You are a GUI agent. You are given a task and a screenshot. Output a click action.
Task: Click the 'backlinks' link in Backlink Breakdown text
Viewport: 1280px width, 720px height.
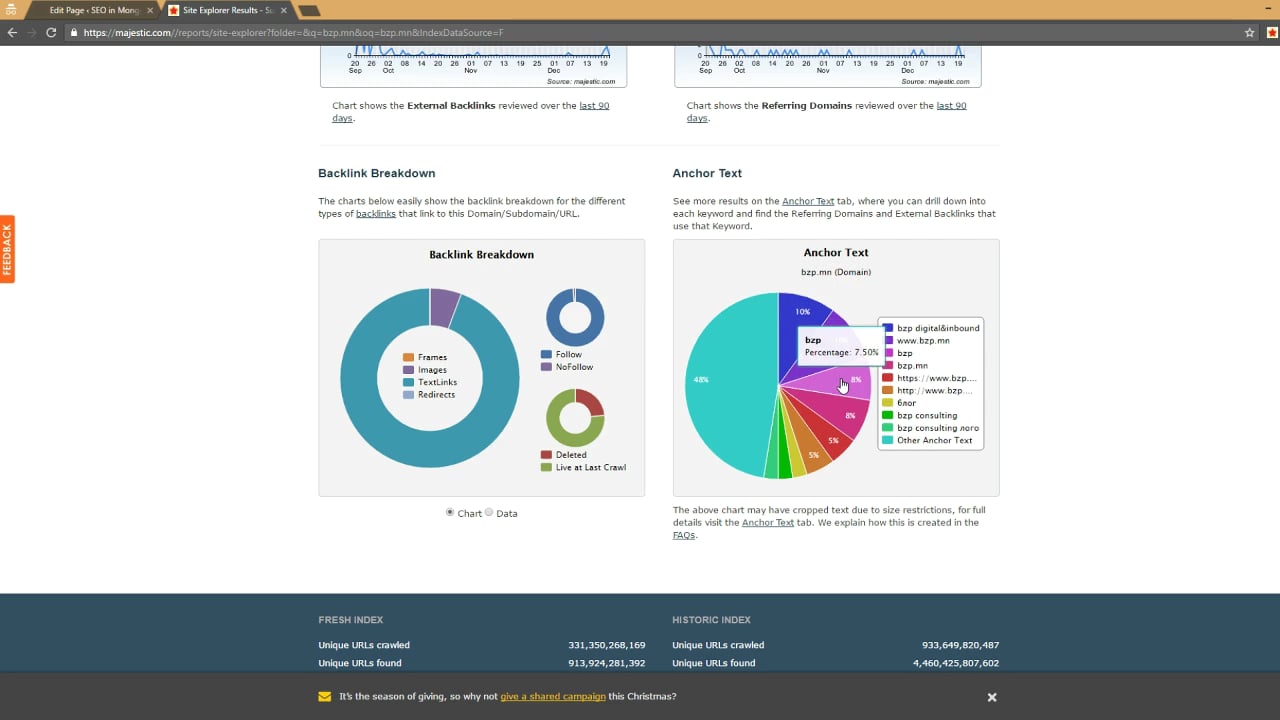376,213
